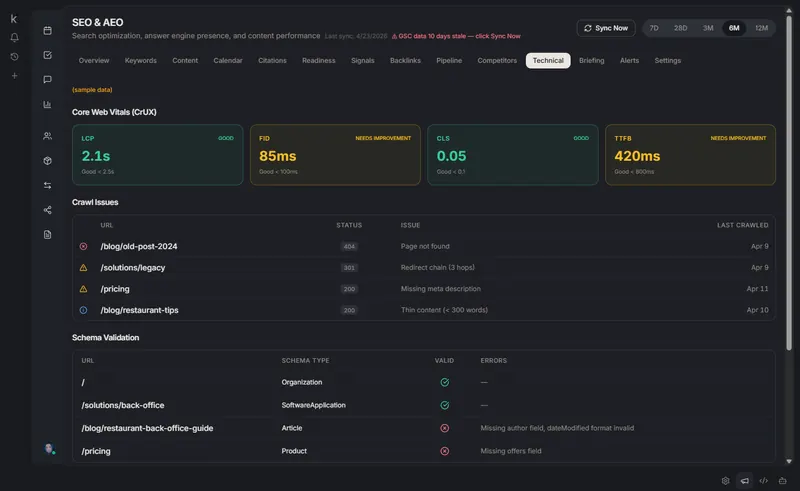Open the swap arrows icon in the sidebar

pyautogui.click(x=47, y=185)
